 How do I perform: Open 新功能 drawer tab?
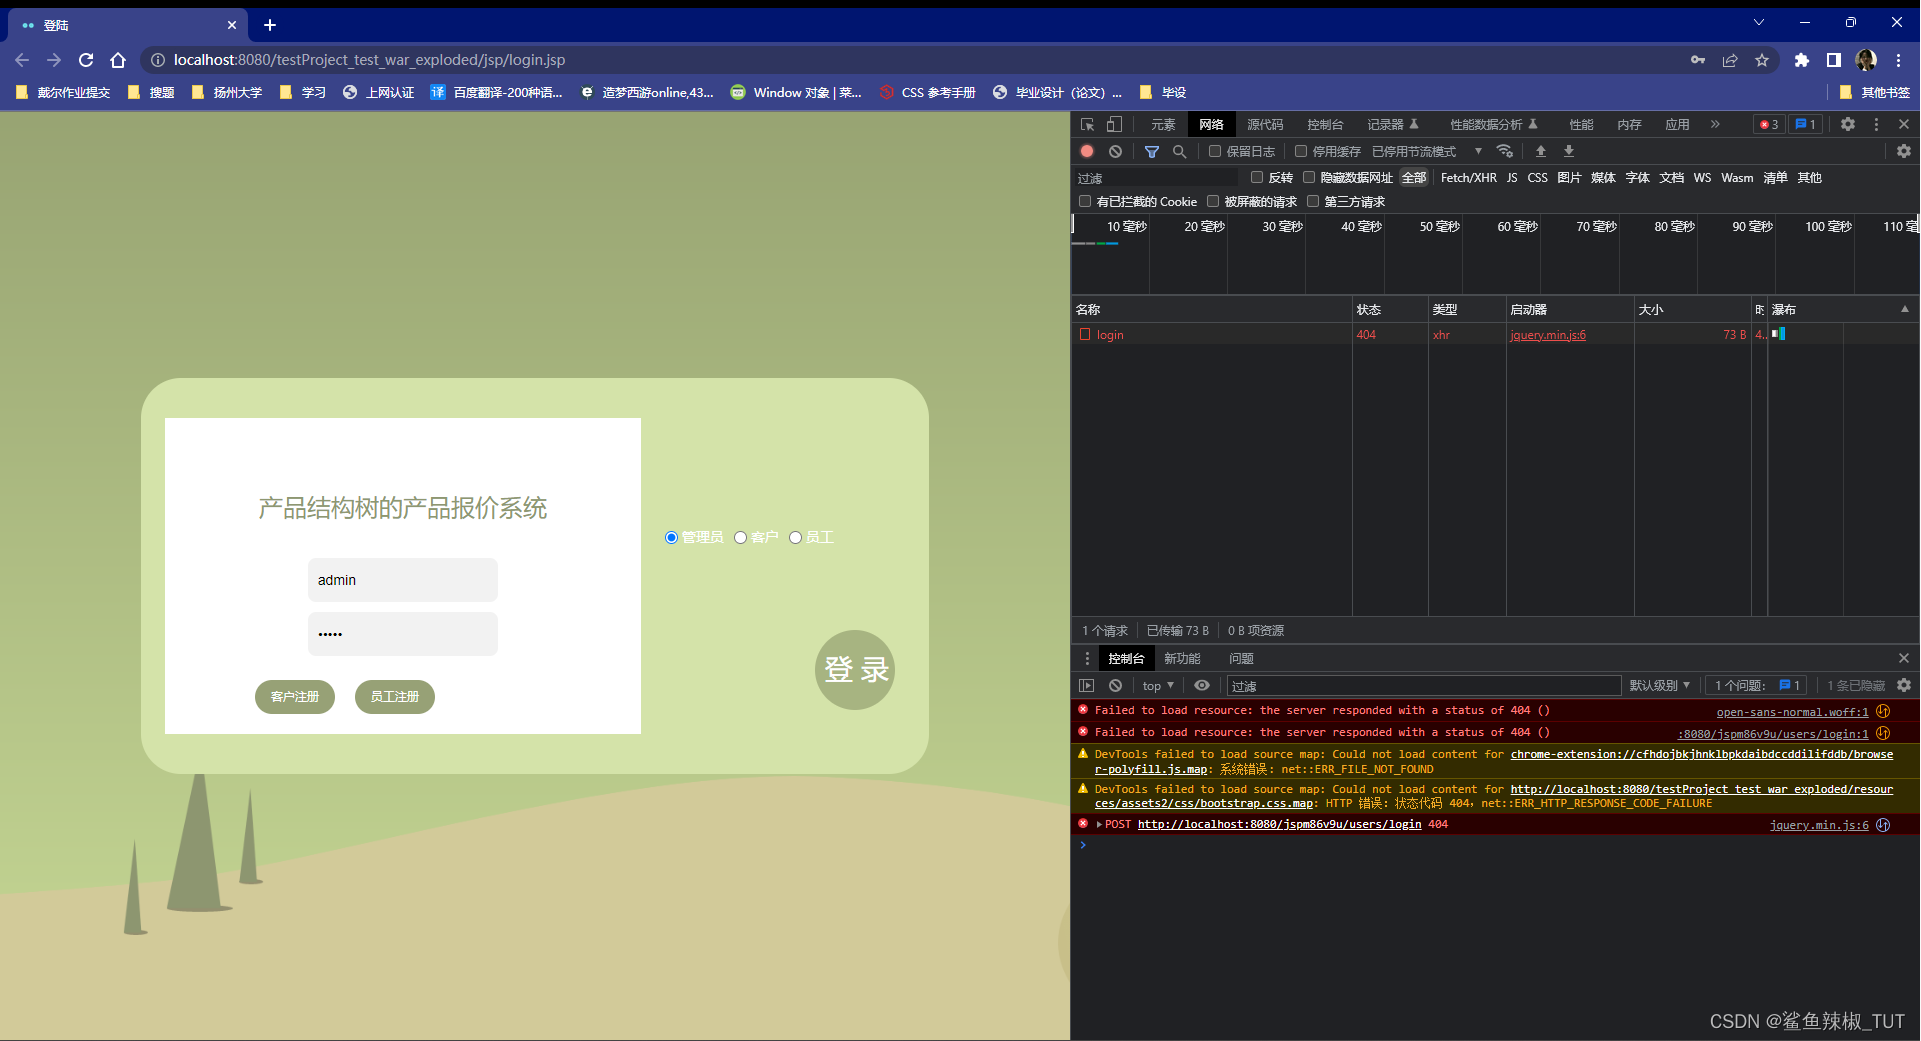pos(1182,658)
